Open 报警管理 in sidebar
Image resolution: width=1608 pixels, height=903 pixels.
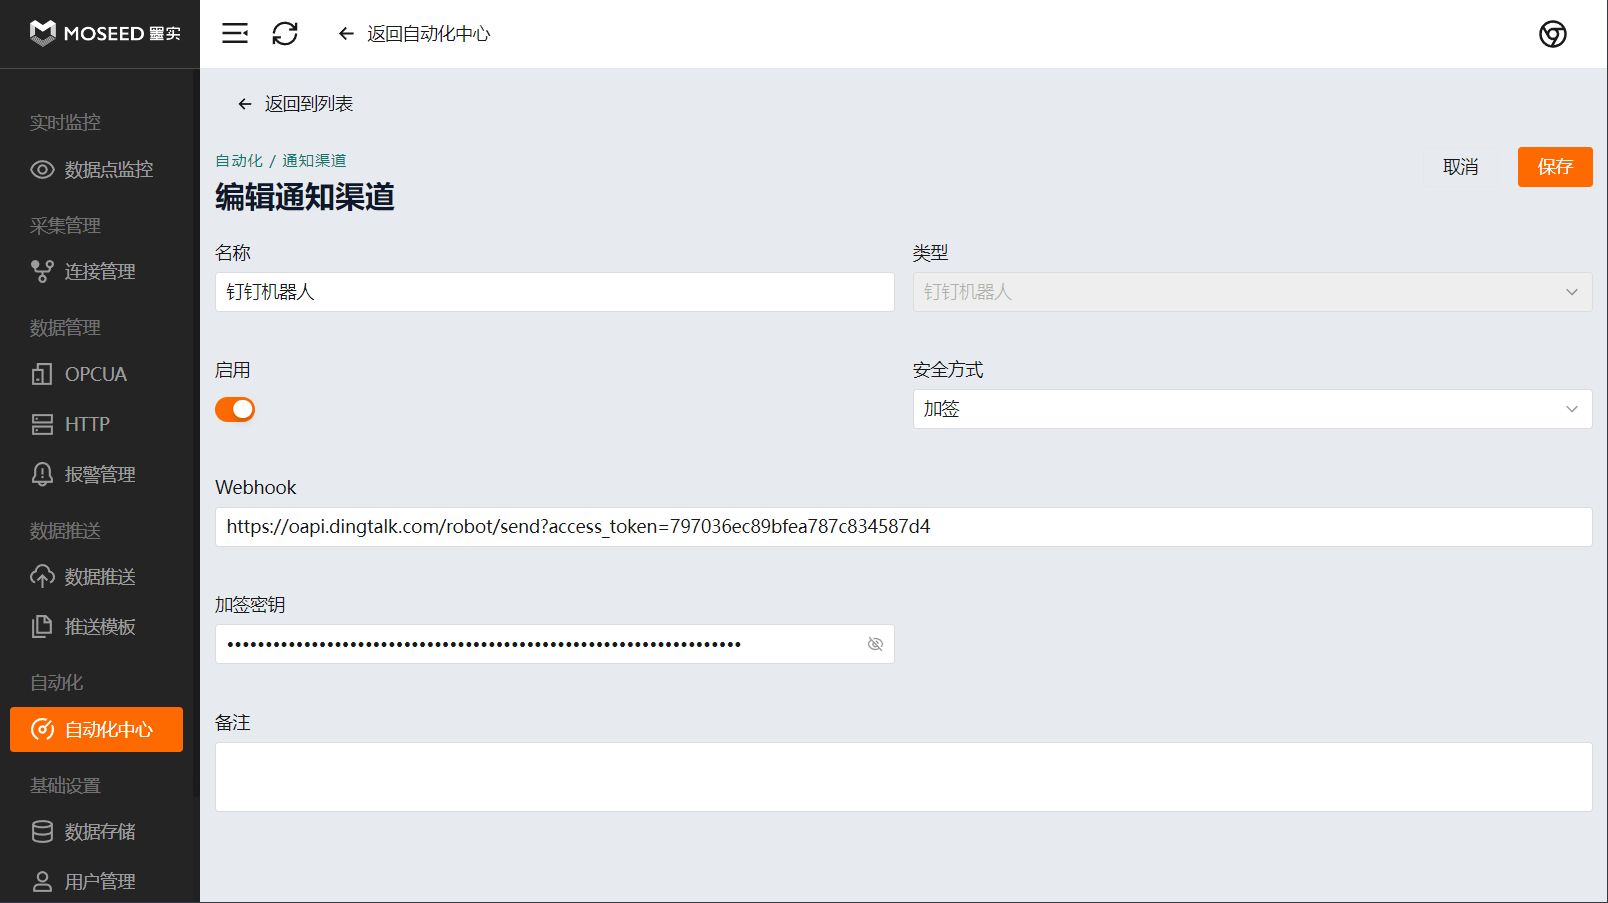(96, 474)
